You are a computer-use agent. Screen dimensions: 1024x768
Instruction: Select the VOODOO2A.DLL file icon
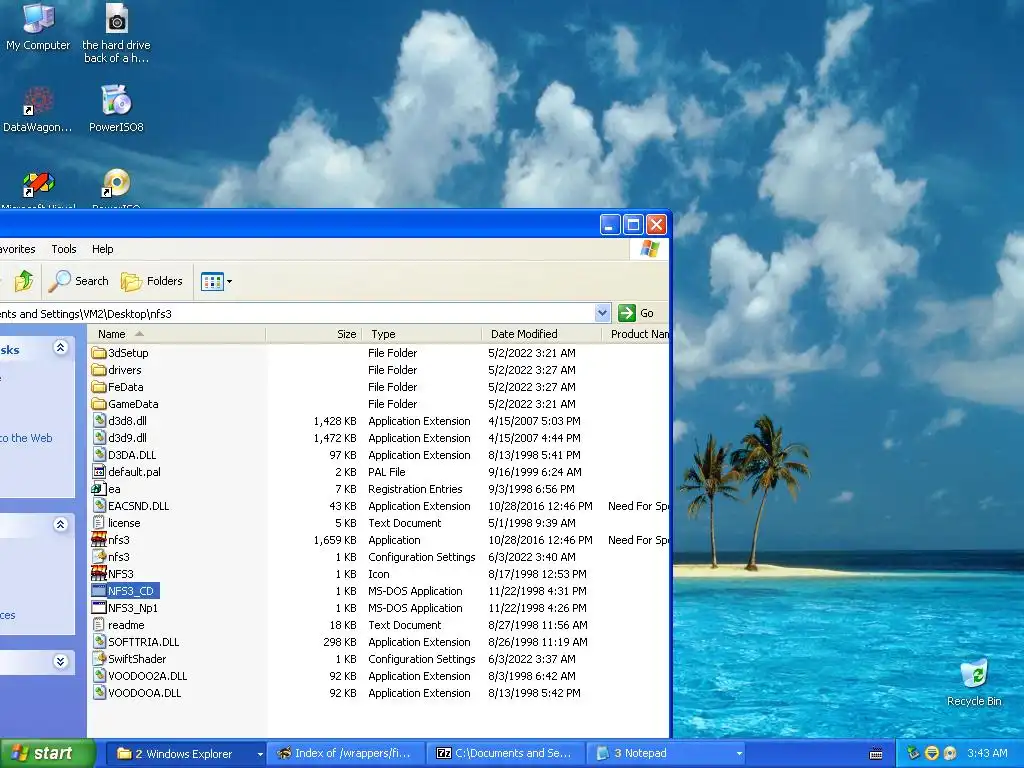[x=99, y=676]
